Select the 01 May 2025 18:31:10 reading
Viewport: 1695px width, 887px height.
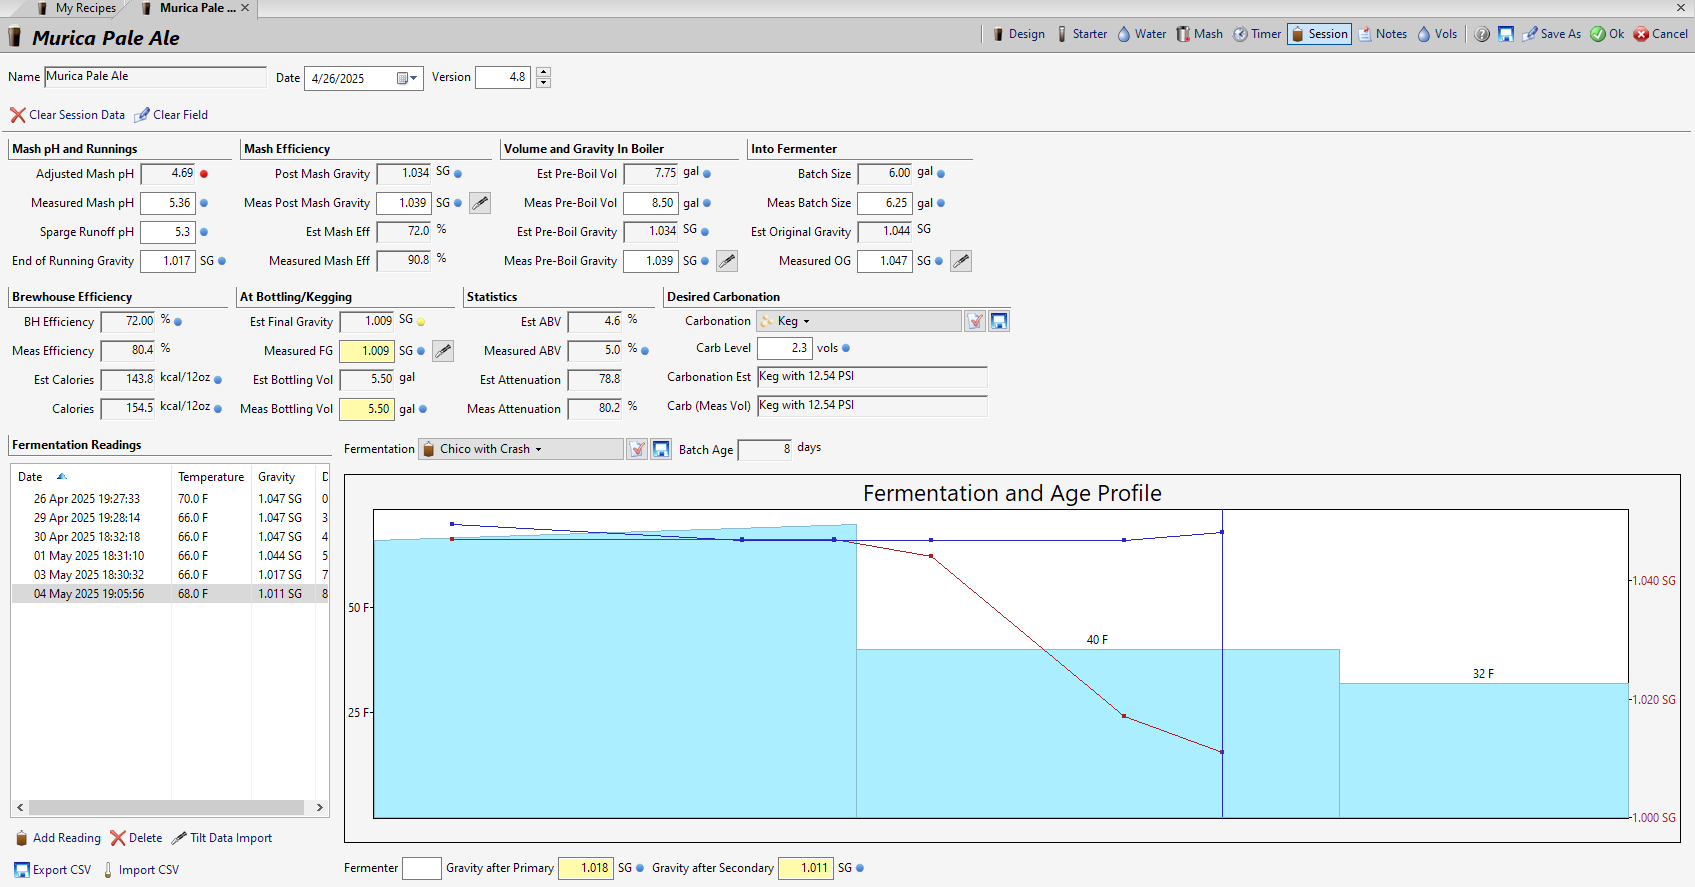point(170,556)
